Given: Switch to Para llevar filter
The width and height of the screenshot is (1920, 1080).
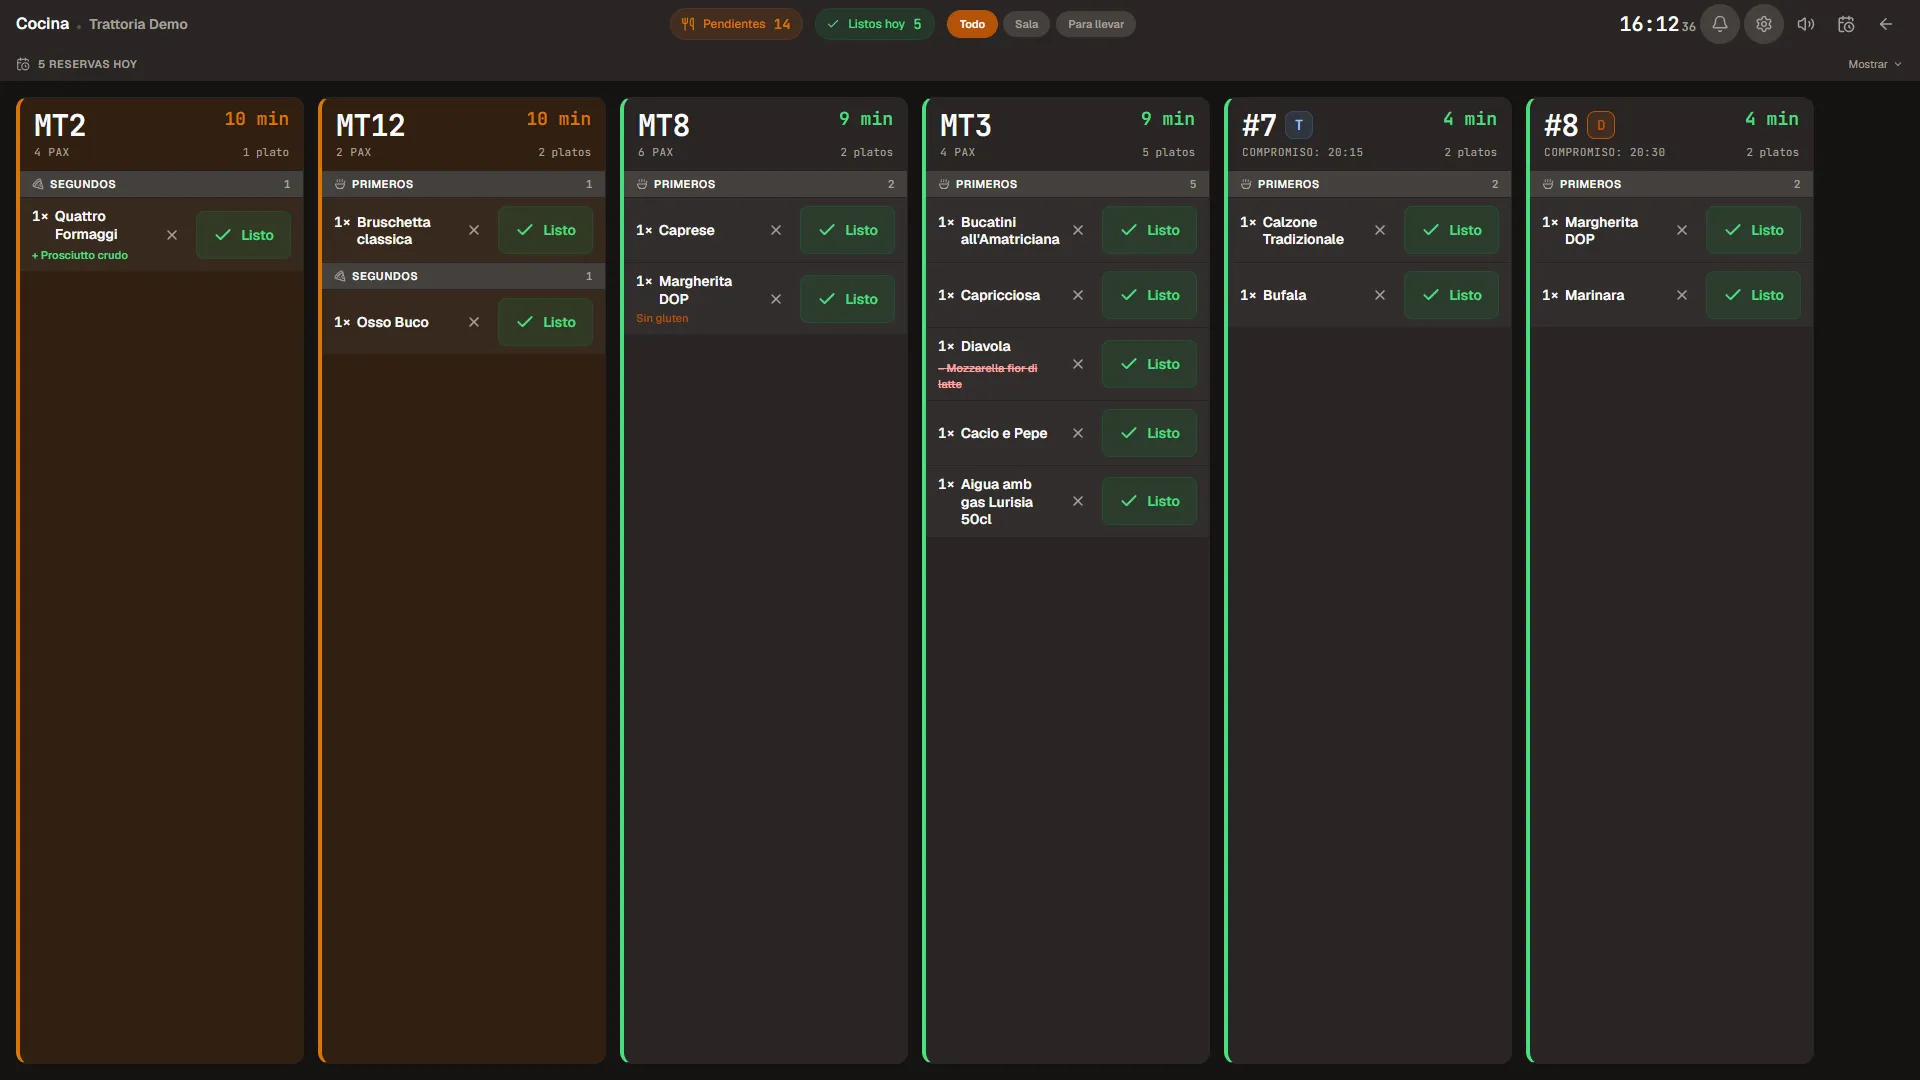Looking at the screenshot, I should click(x=1096, y=24).
